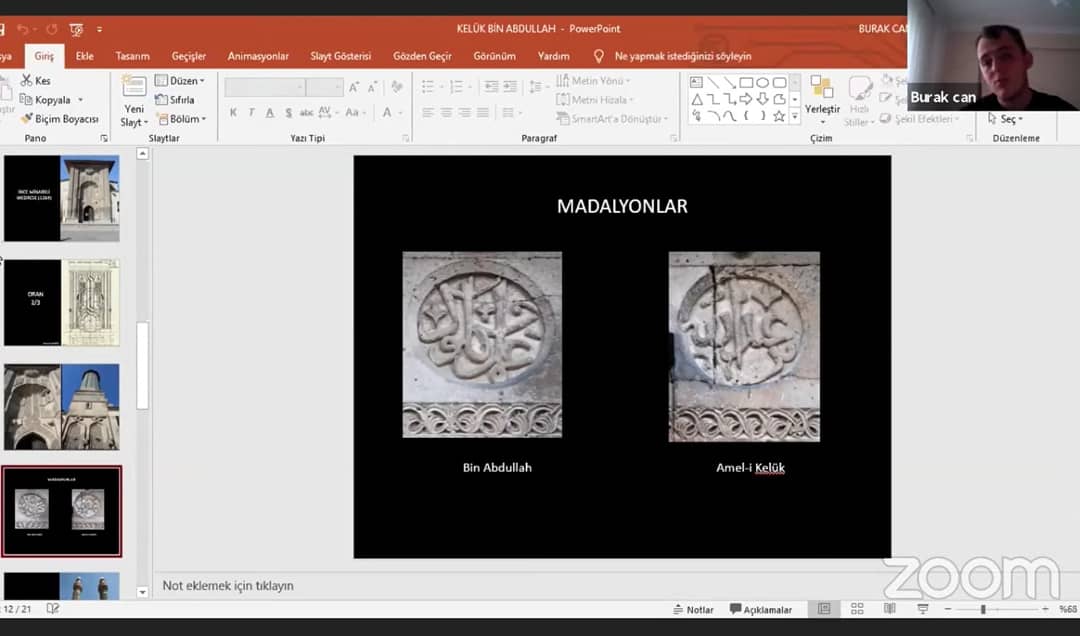Click spell check icon in status bar
Image resolution: width=1080 pixels, height=636 pixels.
click(x=52, y=608)
